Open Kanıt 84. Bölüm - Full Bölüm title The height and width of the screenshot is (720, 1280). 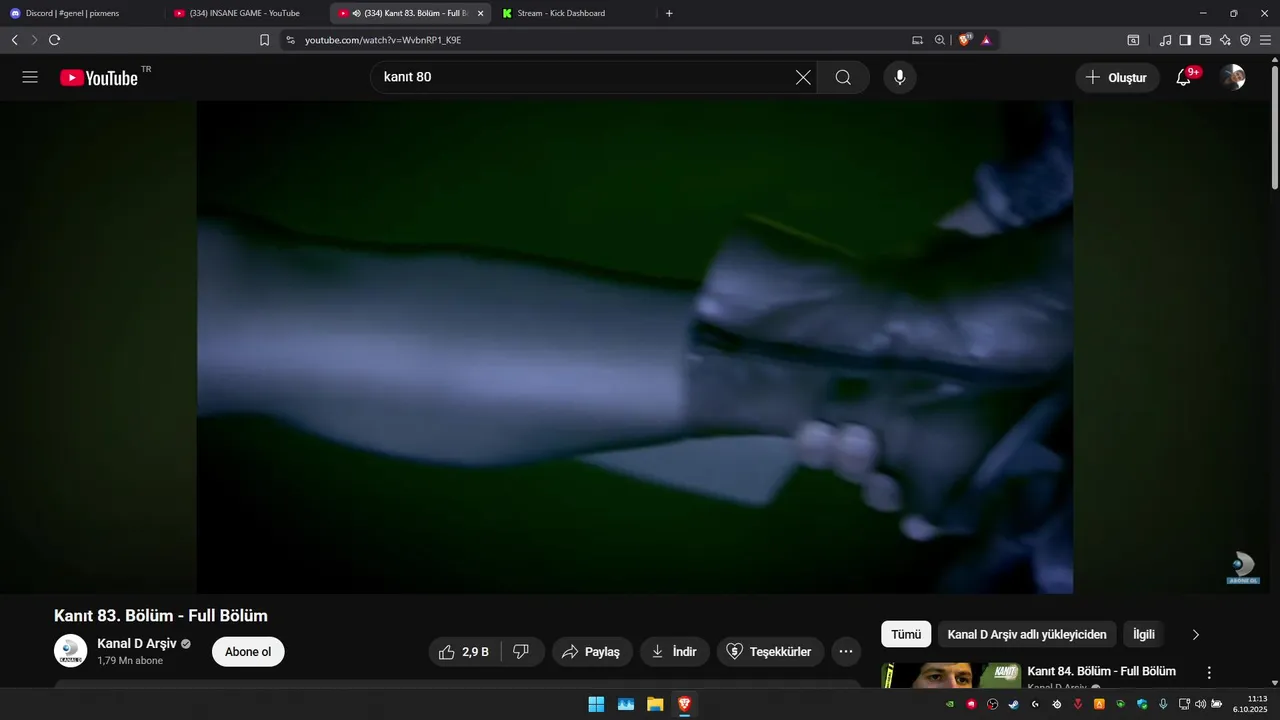coord(1101,671)
